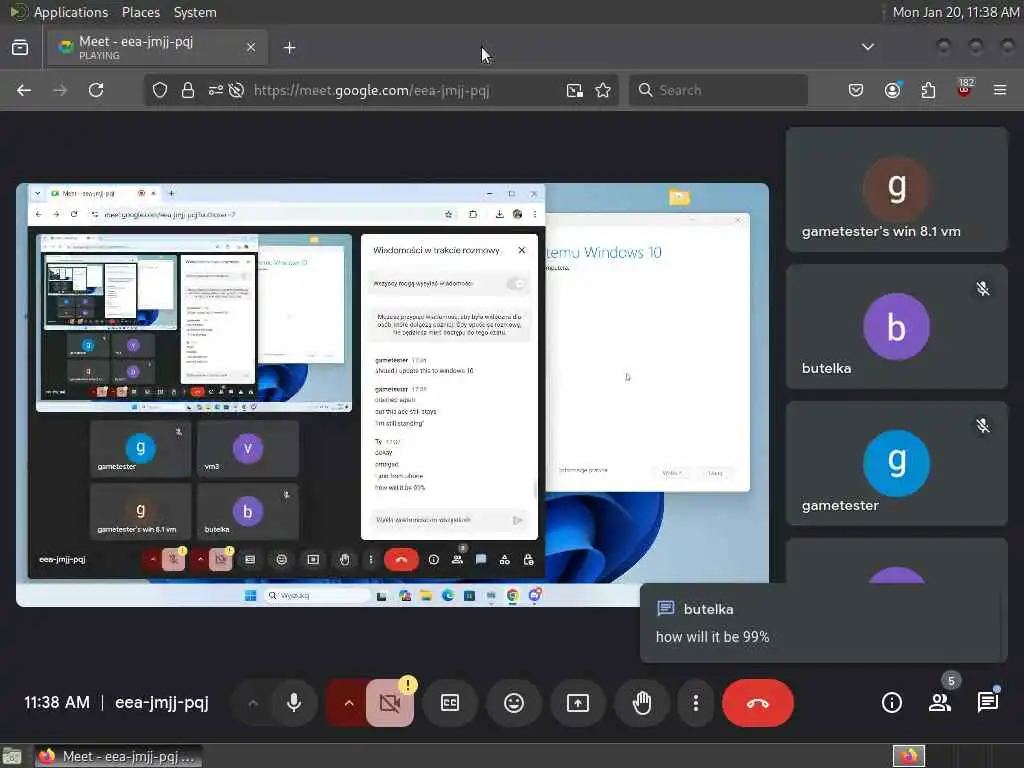Open the System menu
The width and height of the screenshot is (1024, 768).
tap(195, 12)
